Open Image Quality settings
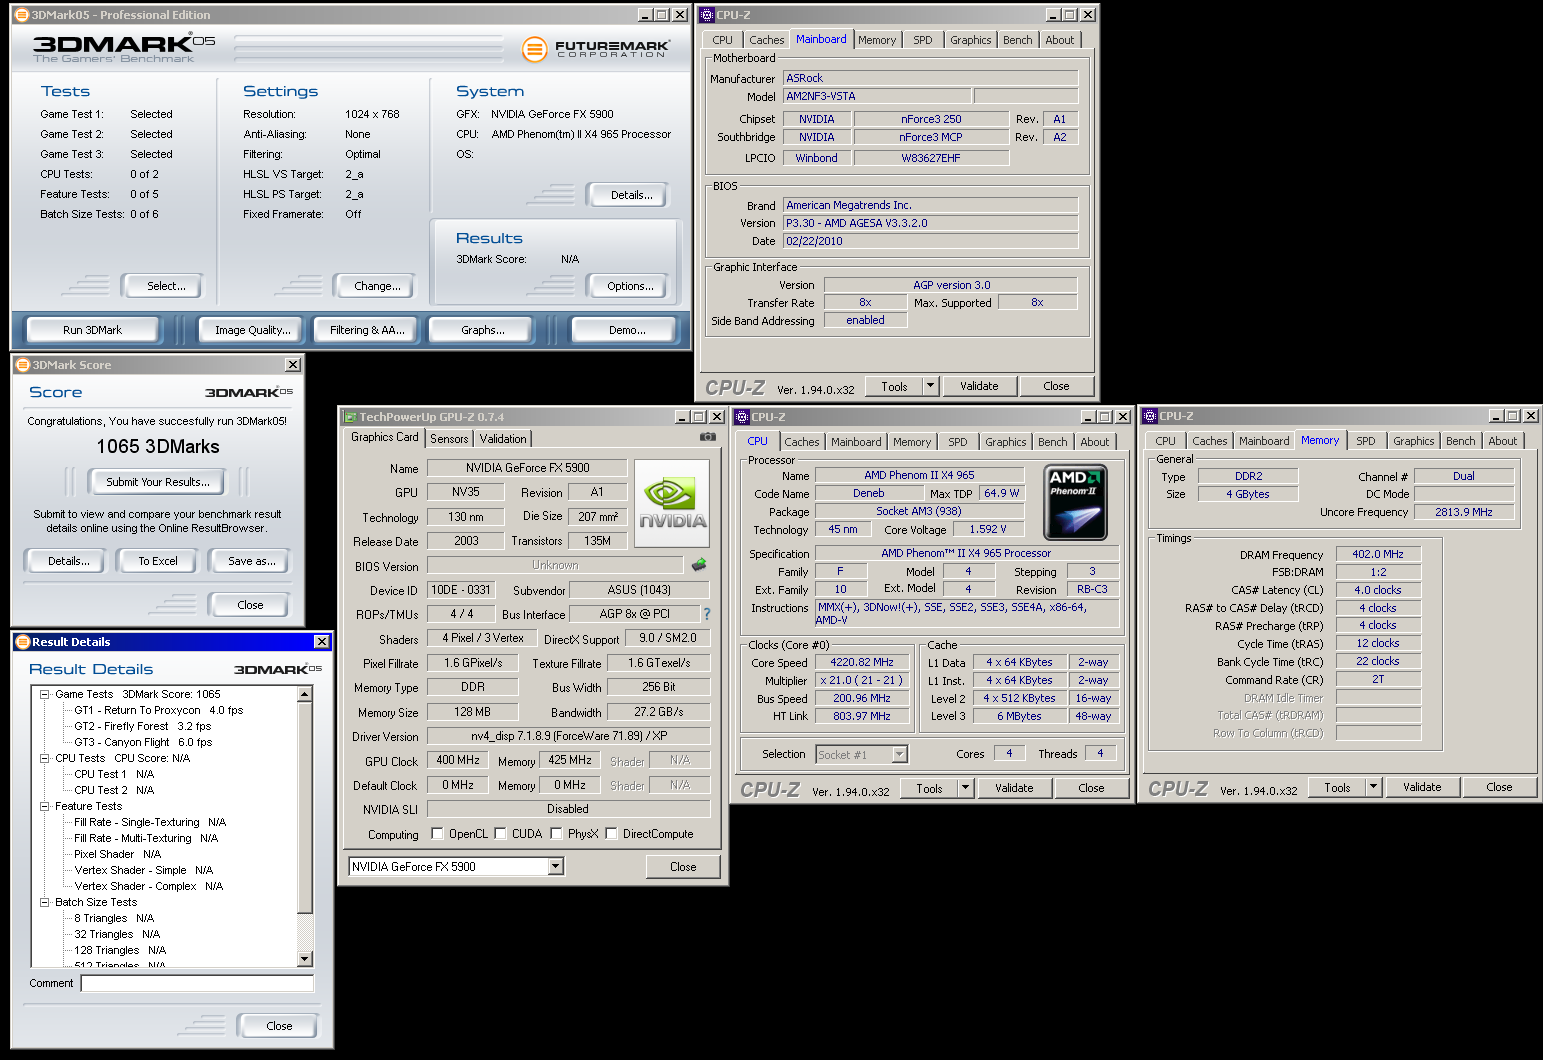This screenshot has width=1543, height=1060. [253, 330]
